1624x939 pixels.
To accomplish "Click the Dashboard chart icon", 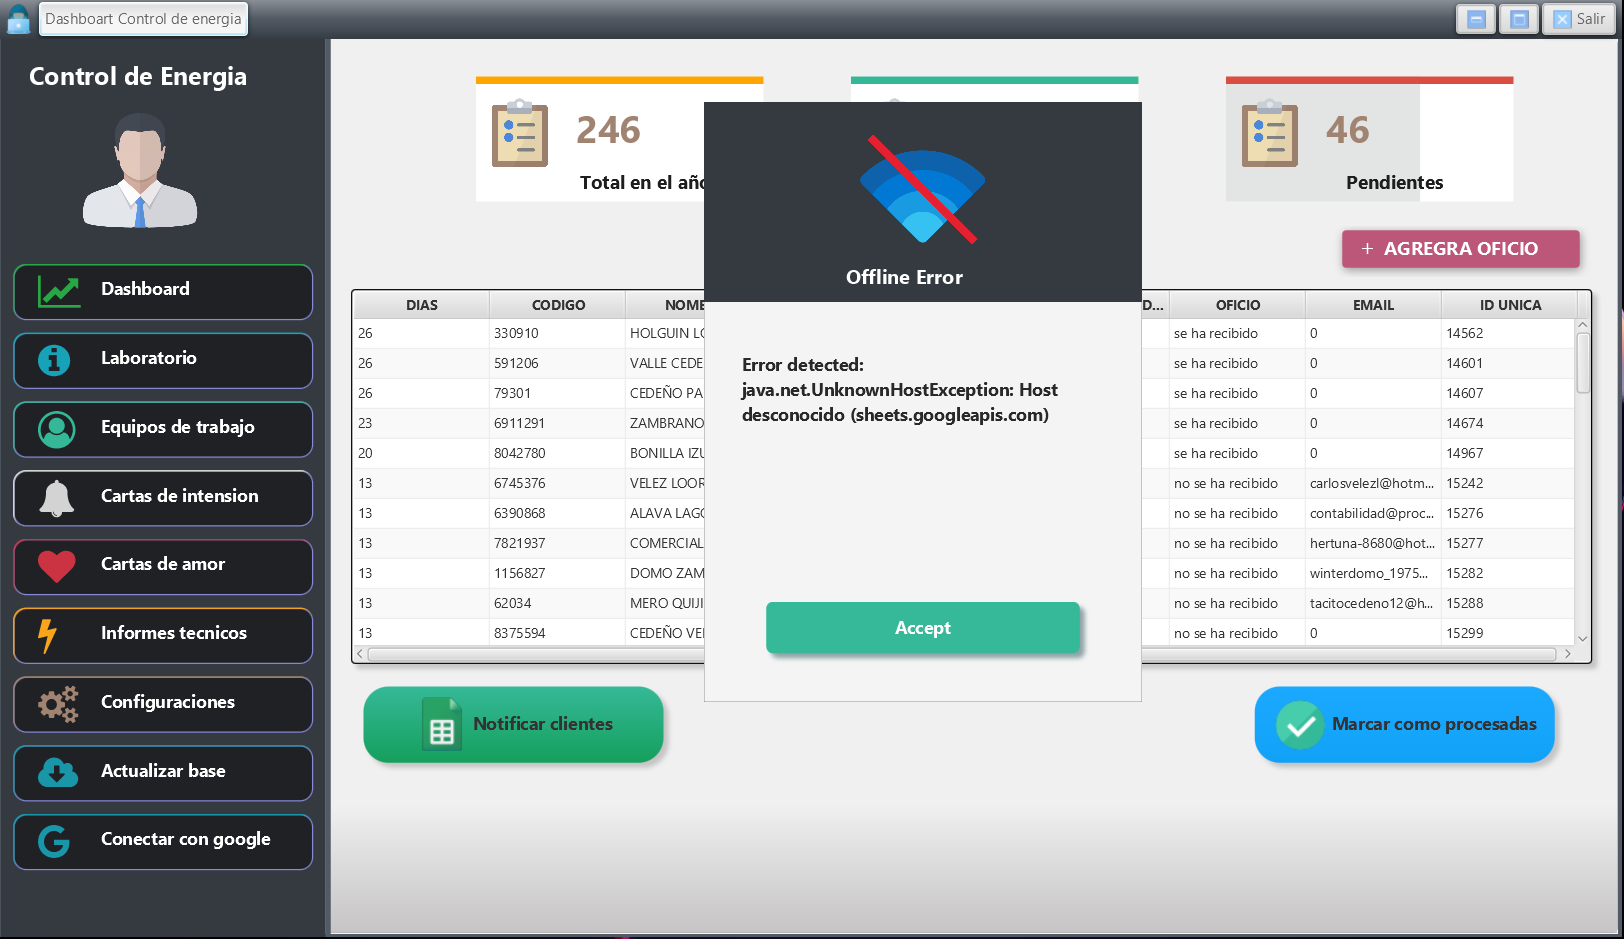I will coord(59,291).
